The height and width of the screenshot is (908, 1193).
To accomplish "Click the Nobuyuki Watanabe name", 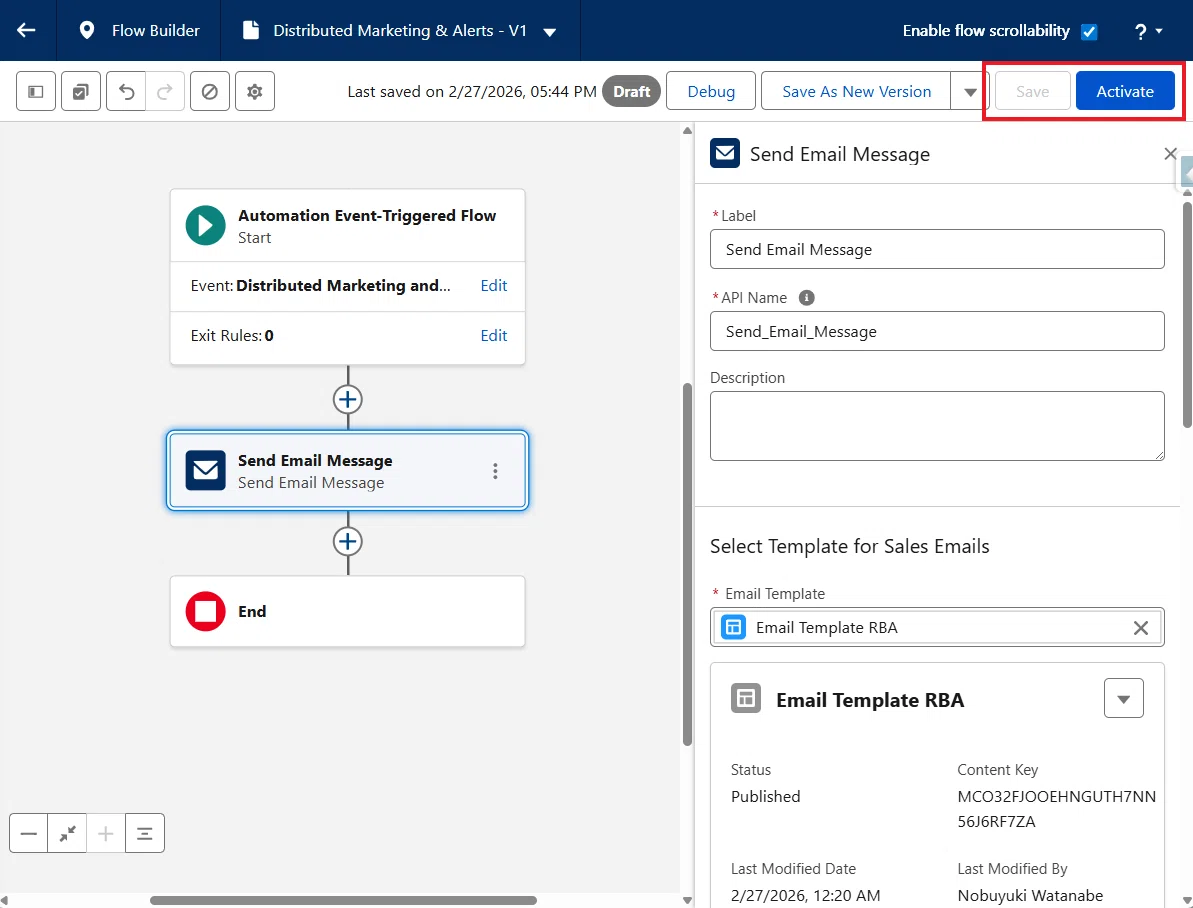I will [x=1030, y=896].
